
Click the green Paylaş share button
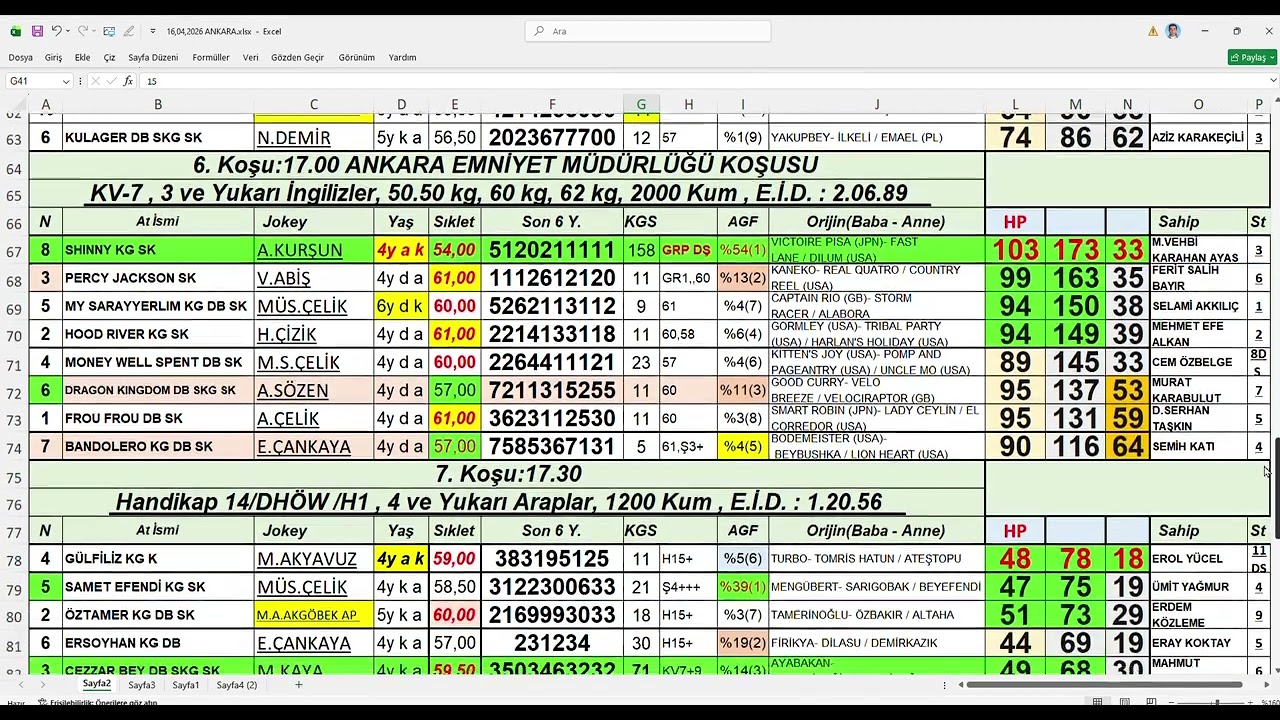(x=1251, y=57)
